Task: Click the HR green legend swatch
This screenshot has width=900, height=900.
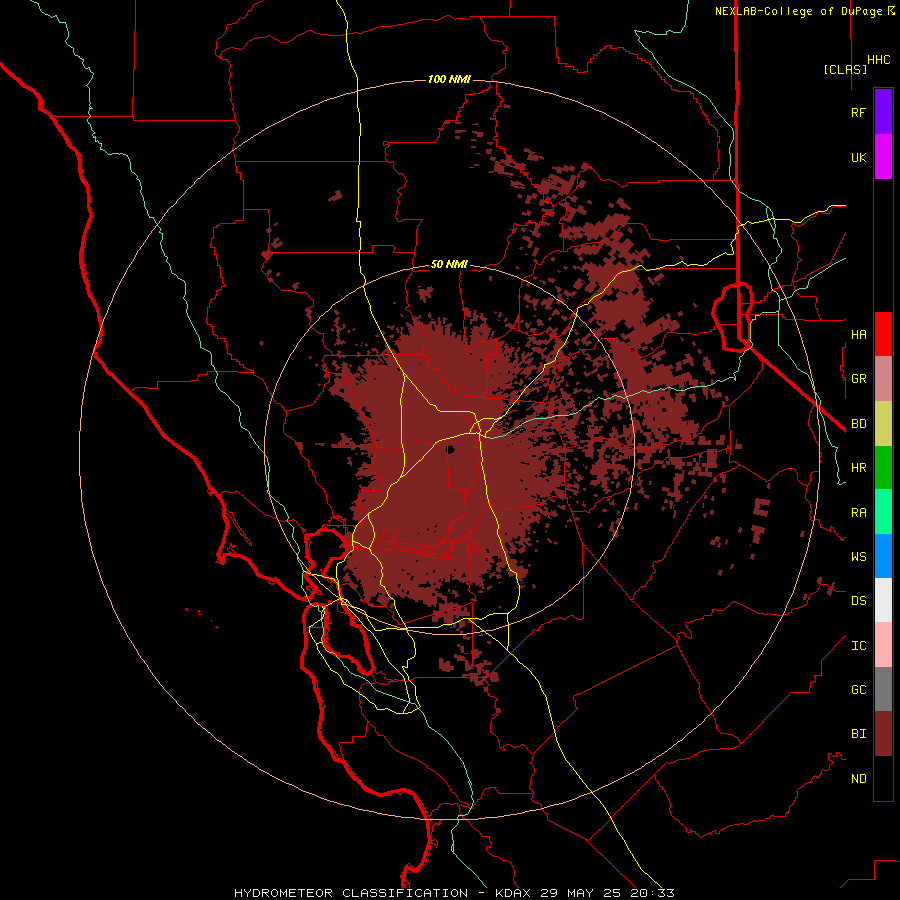Action: pos(883,468)
